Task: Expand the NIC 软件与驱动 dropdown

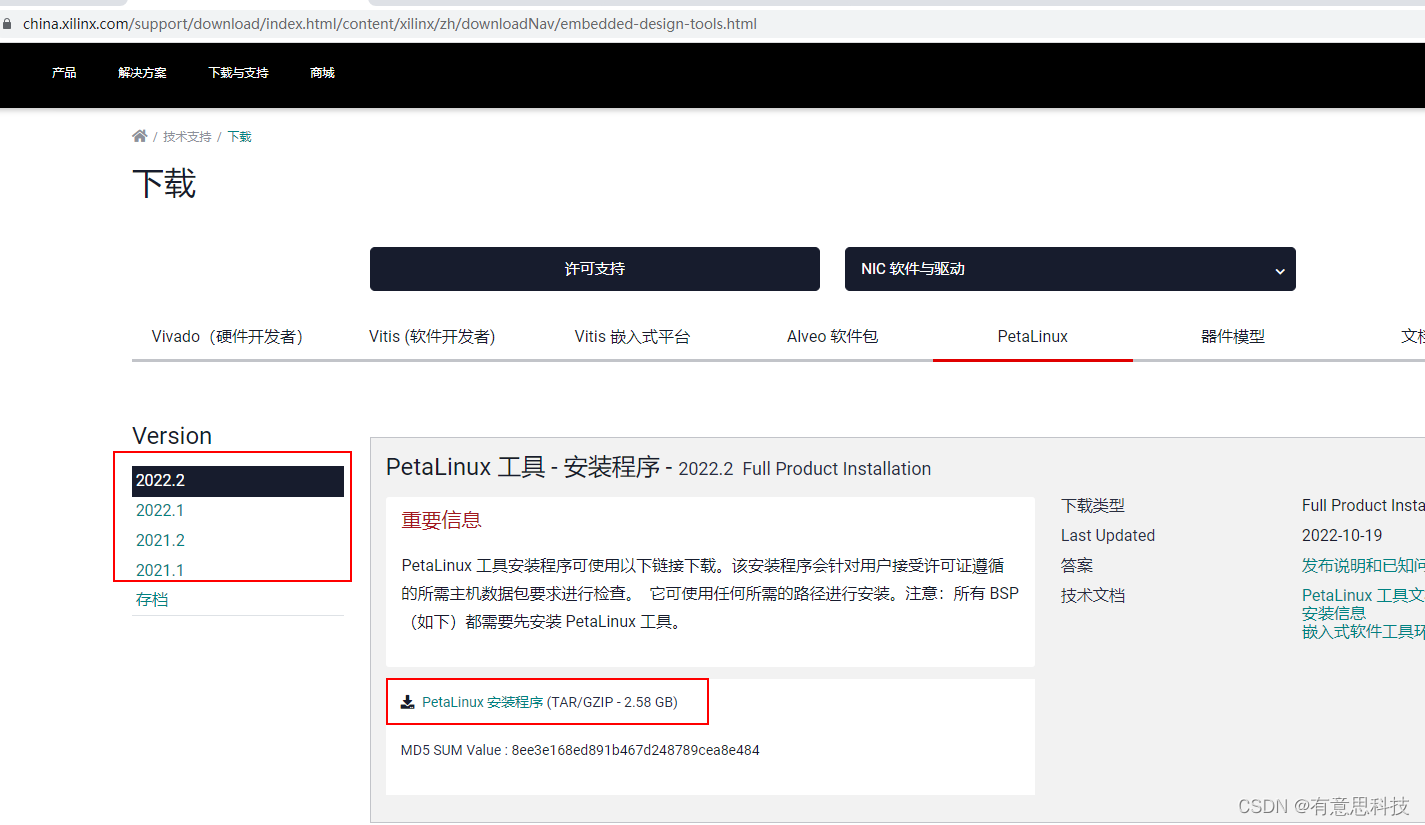Action: [x=1278, y=269]
